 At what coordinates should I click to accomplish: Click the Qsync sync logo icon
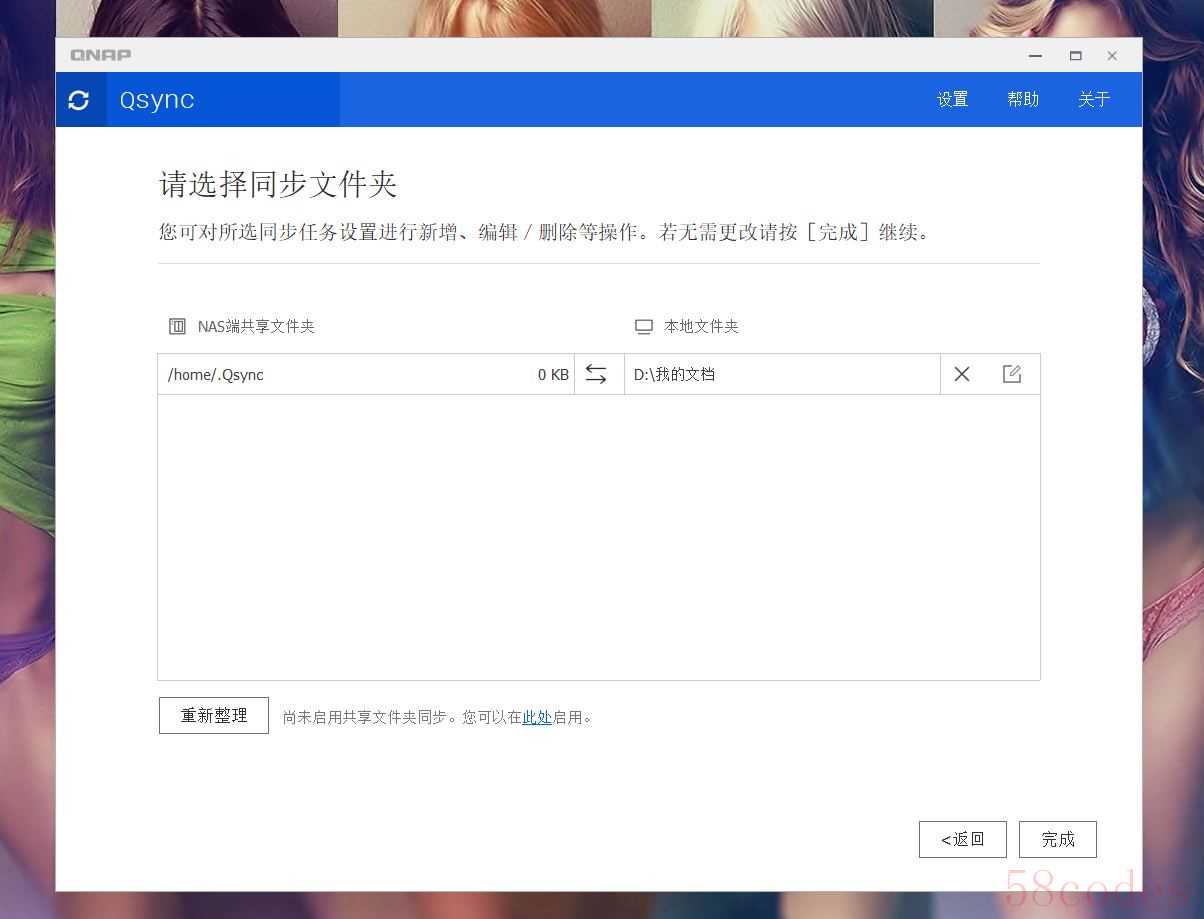tap(79, 100)
